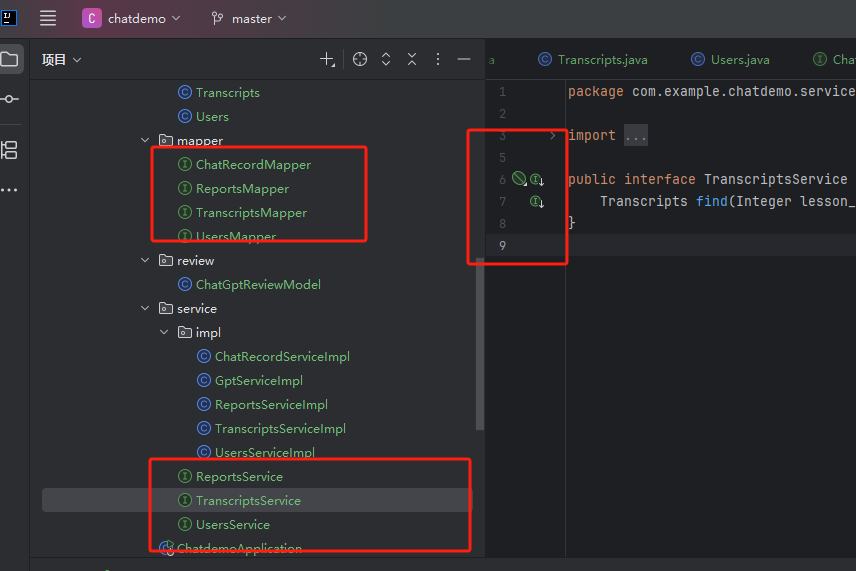This screenshot has width=856, height=571.
Task: Open UsersMapper interface
Action: [236, 236]
